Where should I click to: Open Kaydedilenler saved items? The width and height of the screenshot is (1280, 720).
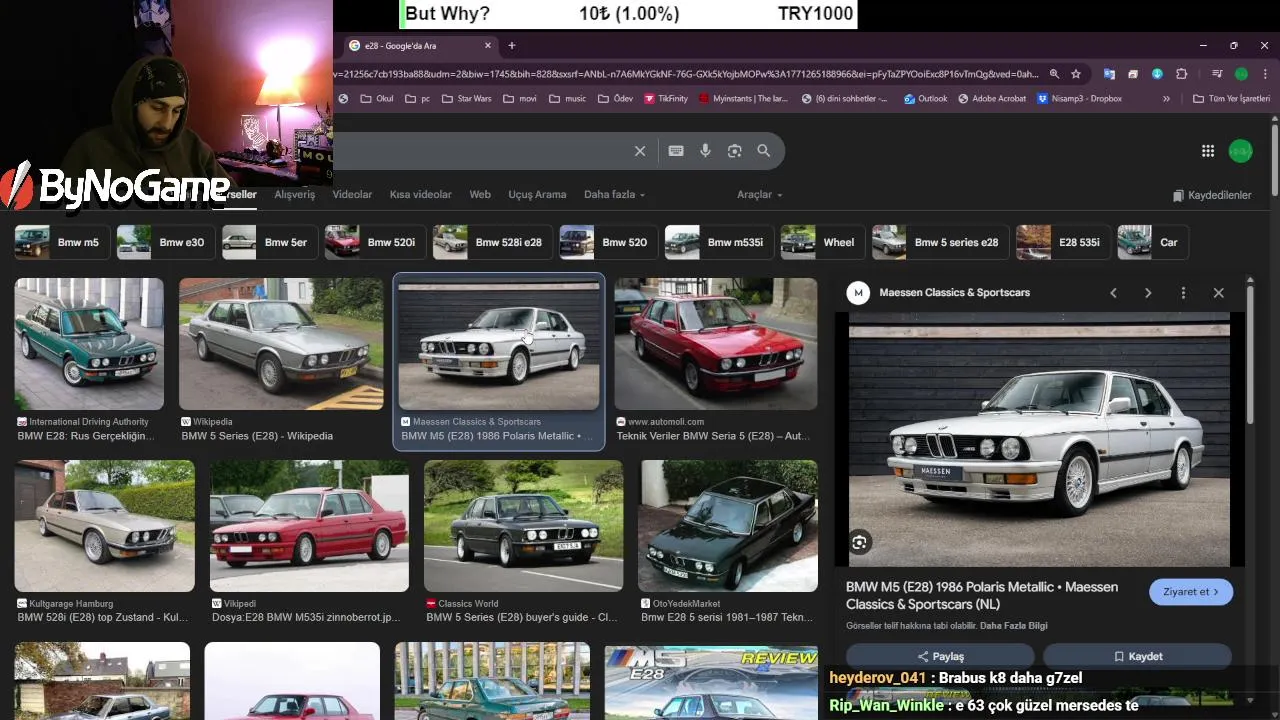click(1212, 196)
